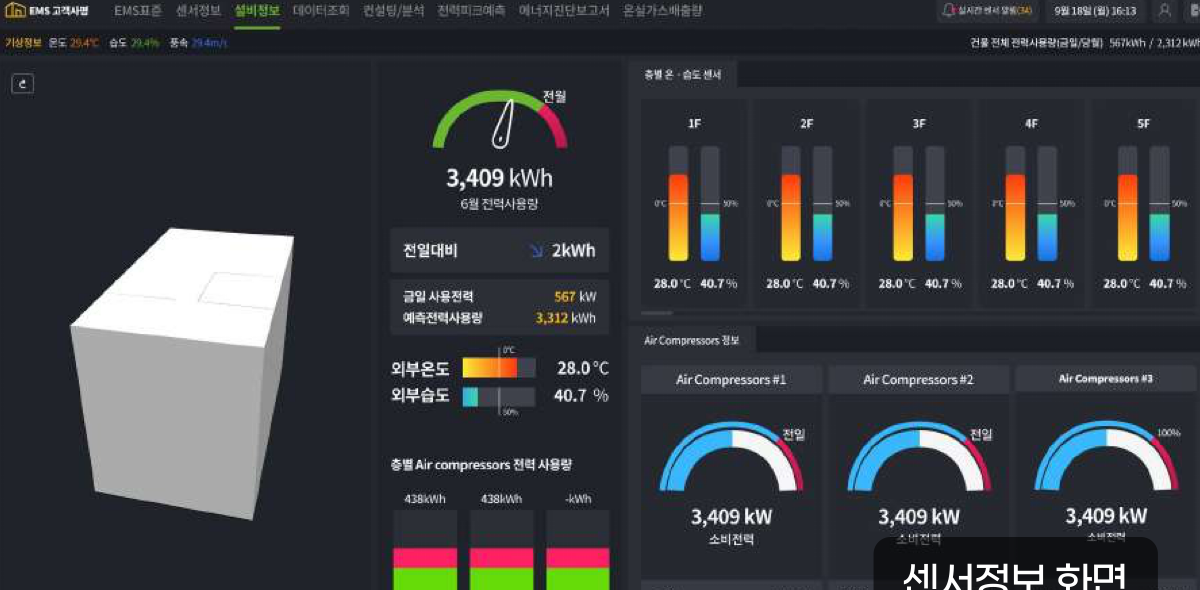Click the white 3D building model
The height and width of the screenshot is (590, 1200).
[181, 373]
